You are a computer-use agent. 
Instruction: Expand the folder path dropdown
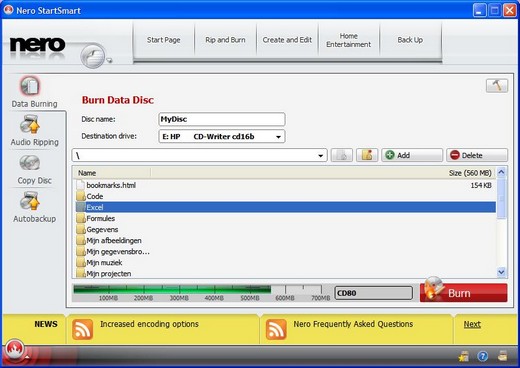pos(320,156)
